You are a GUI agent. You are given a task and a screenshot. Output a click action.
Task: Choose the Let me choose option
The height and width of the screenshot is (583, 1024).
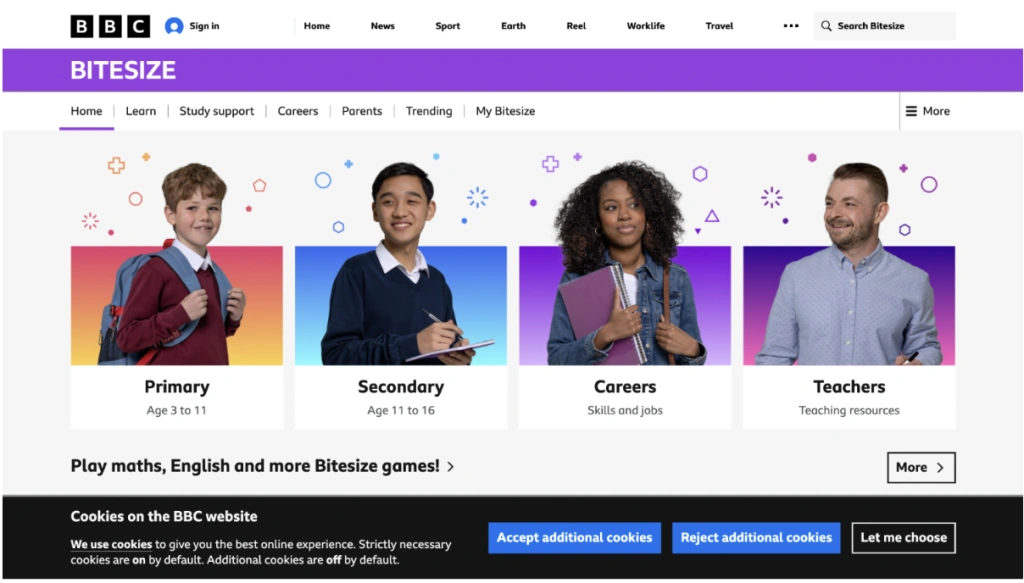pyautogui.click(x=904, y=538)
